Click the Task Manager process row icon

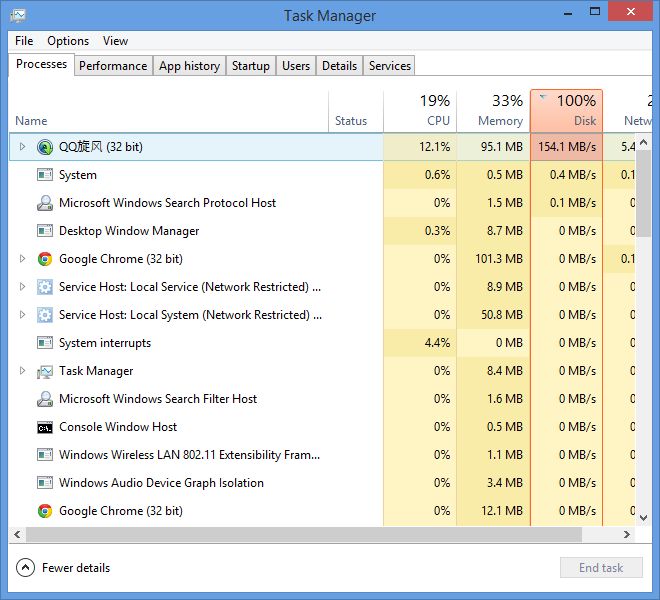coord(45,371)
